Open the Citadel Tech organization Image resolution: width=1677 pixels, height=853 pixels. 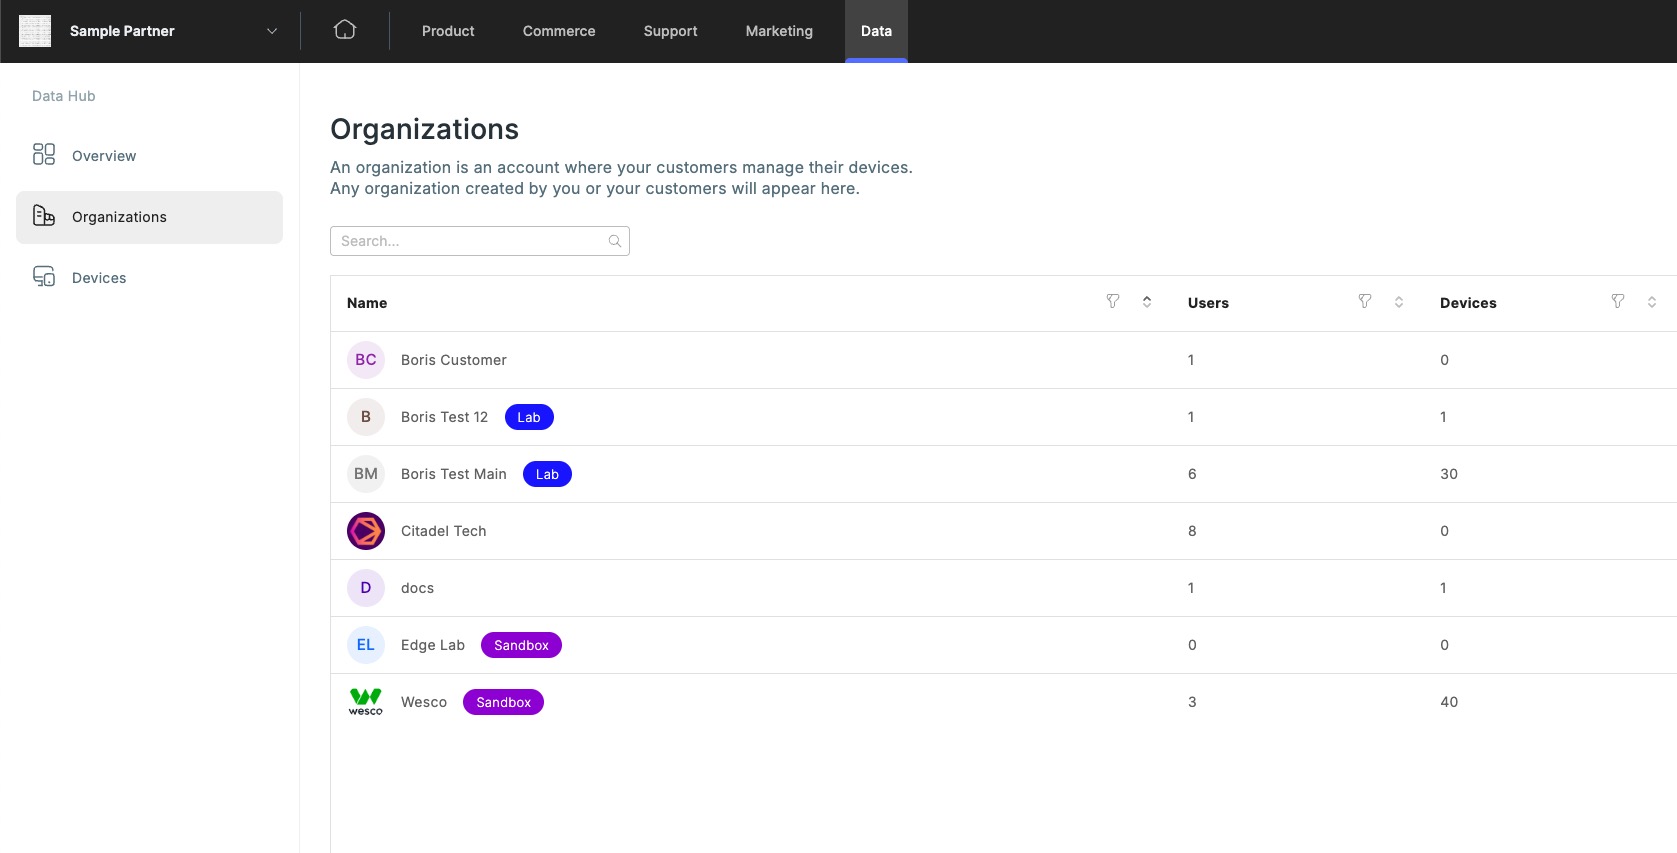[x=444, y=531]
